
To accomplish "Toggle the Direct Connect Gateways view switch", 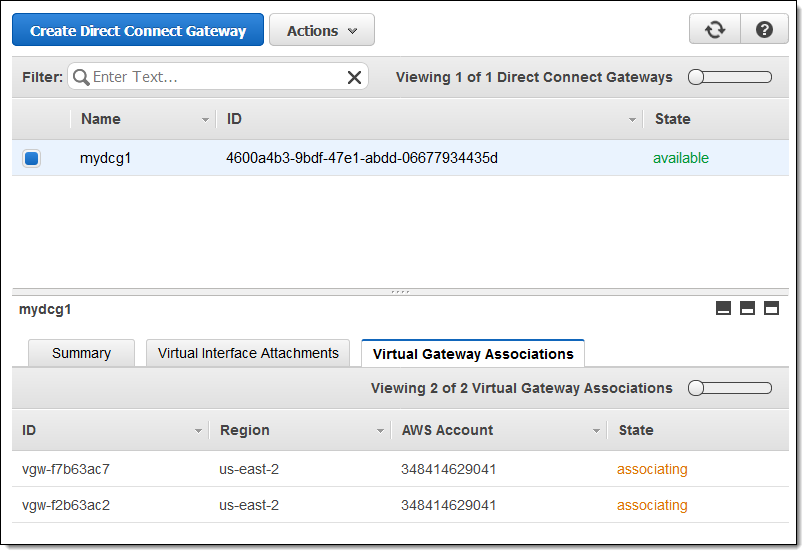I will [x=730, y=77].
